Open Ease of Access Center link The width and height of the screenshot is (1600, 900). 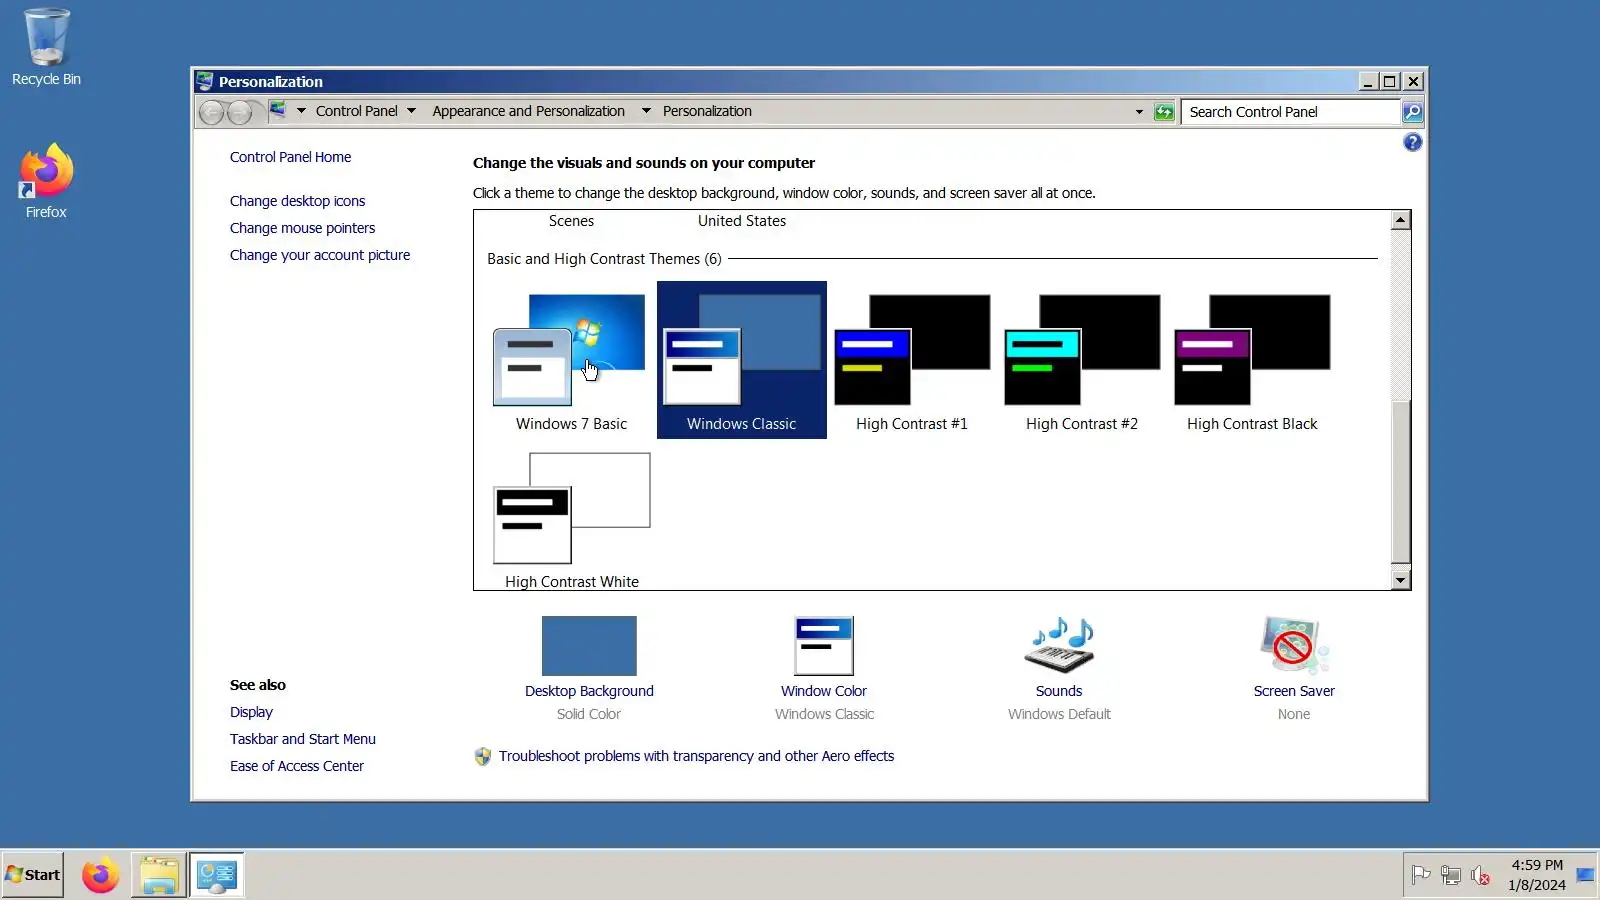(x=297, y=766)
